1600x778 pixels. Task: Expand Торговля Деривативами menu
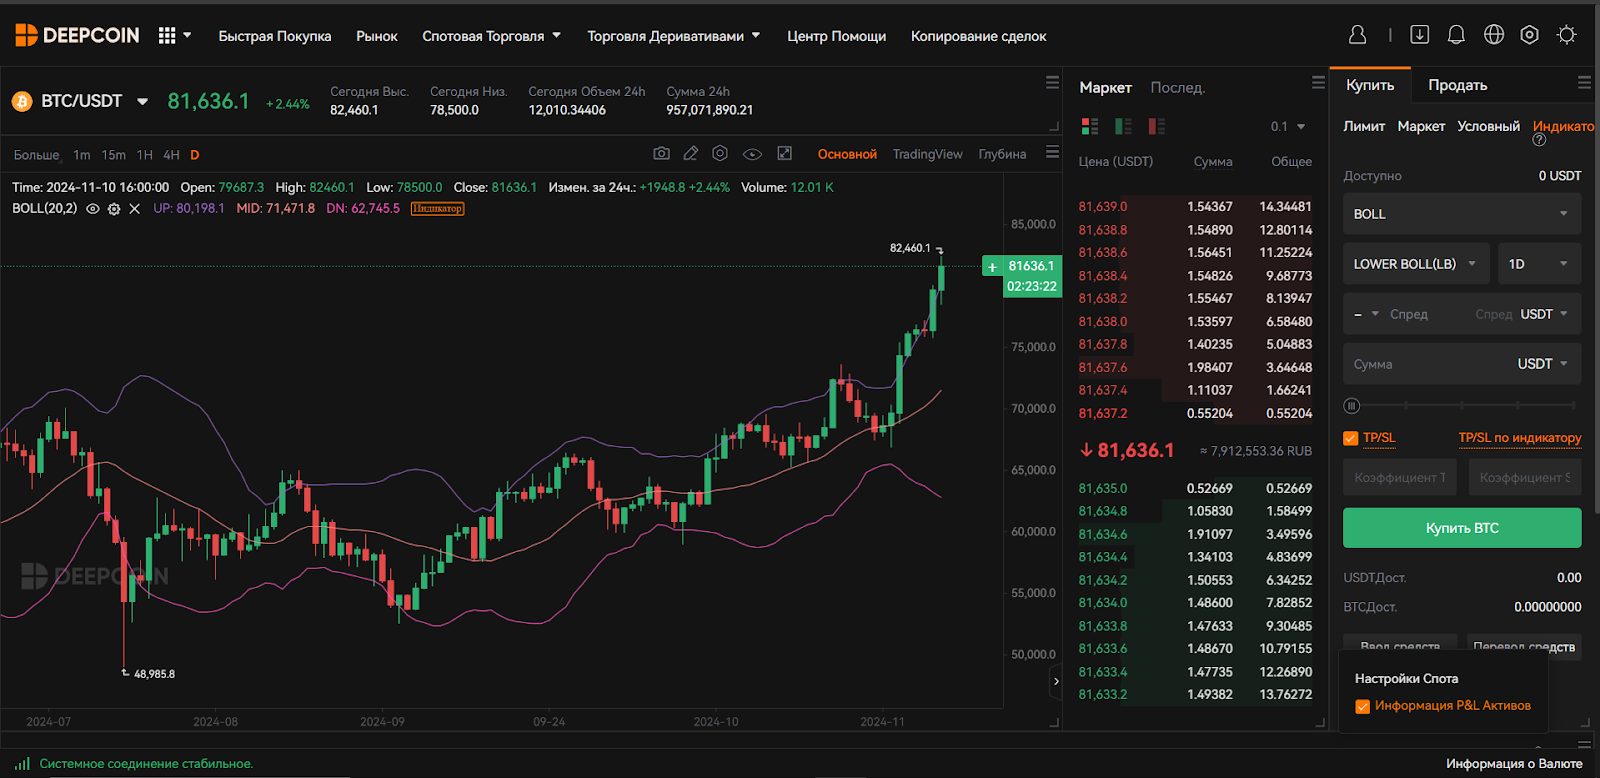pos(673,36)
